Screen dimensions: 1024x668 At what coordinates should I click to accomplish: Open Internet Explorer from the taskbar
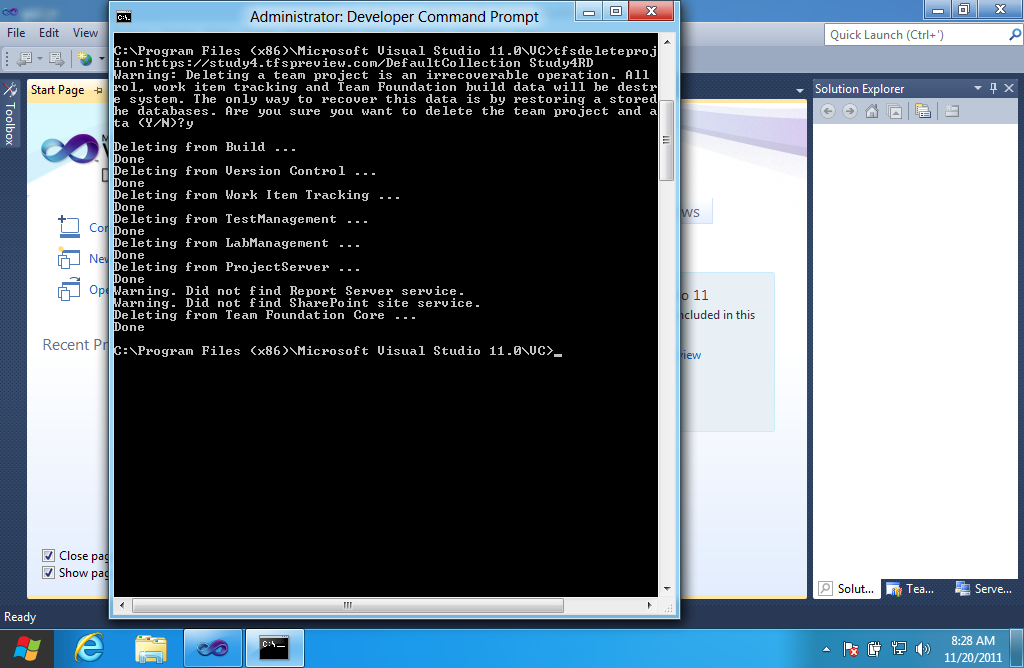[89, 648]
